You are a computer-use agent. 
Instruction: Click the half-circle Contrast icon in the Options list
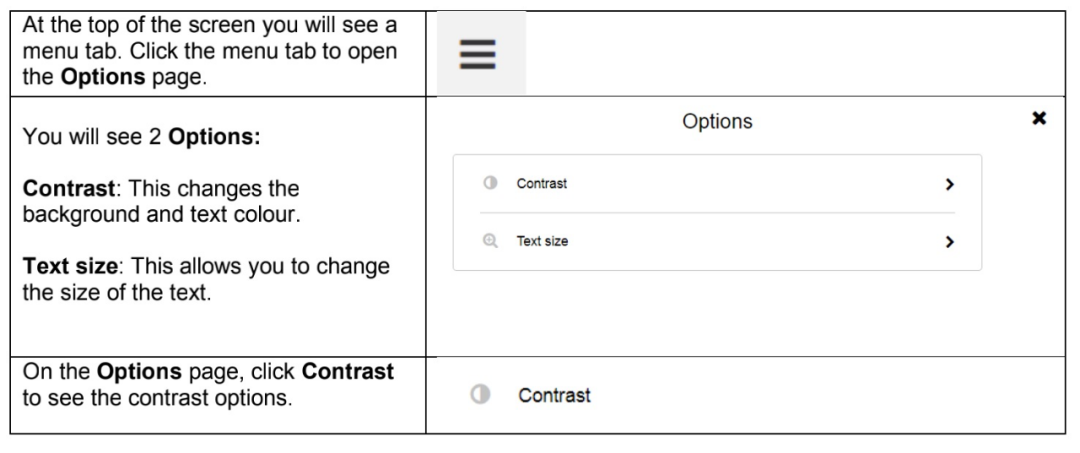490,183
